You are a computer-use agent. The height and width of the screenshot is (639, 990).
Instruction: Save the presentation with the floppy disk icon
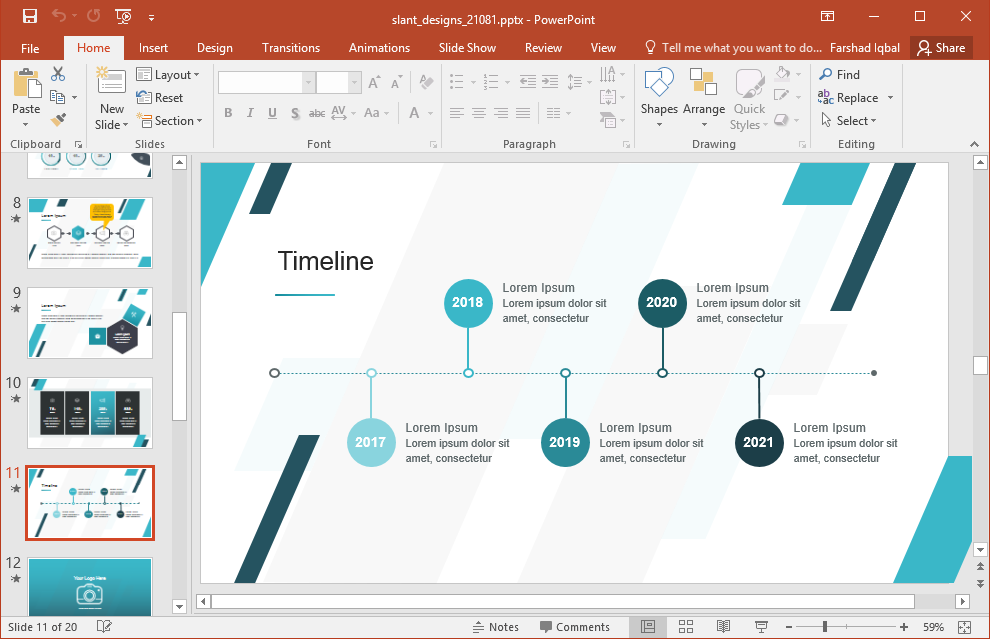(30, 16)
